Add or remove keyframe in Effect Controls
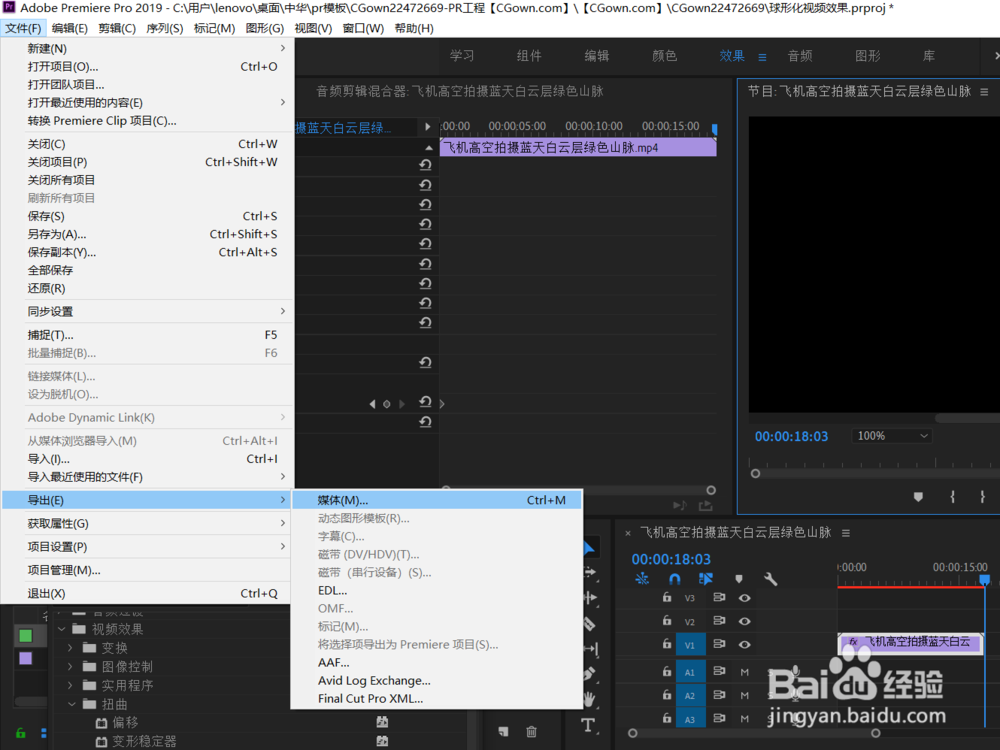This screenshot has width=1000, height=750. pos(386,404)
